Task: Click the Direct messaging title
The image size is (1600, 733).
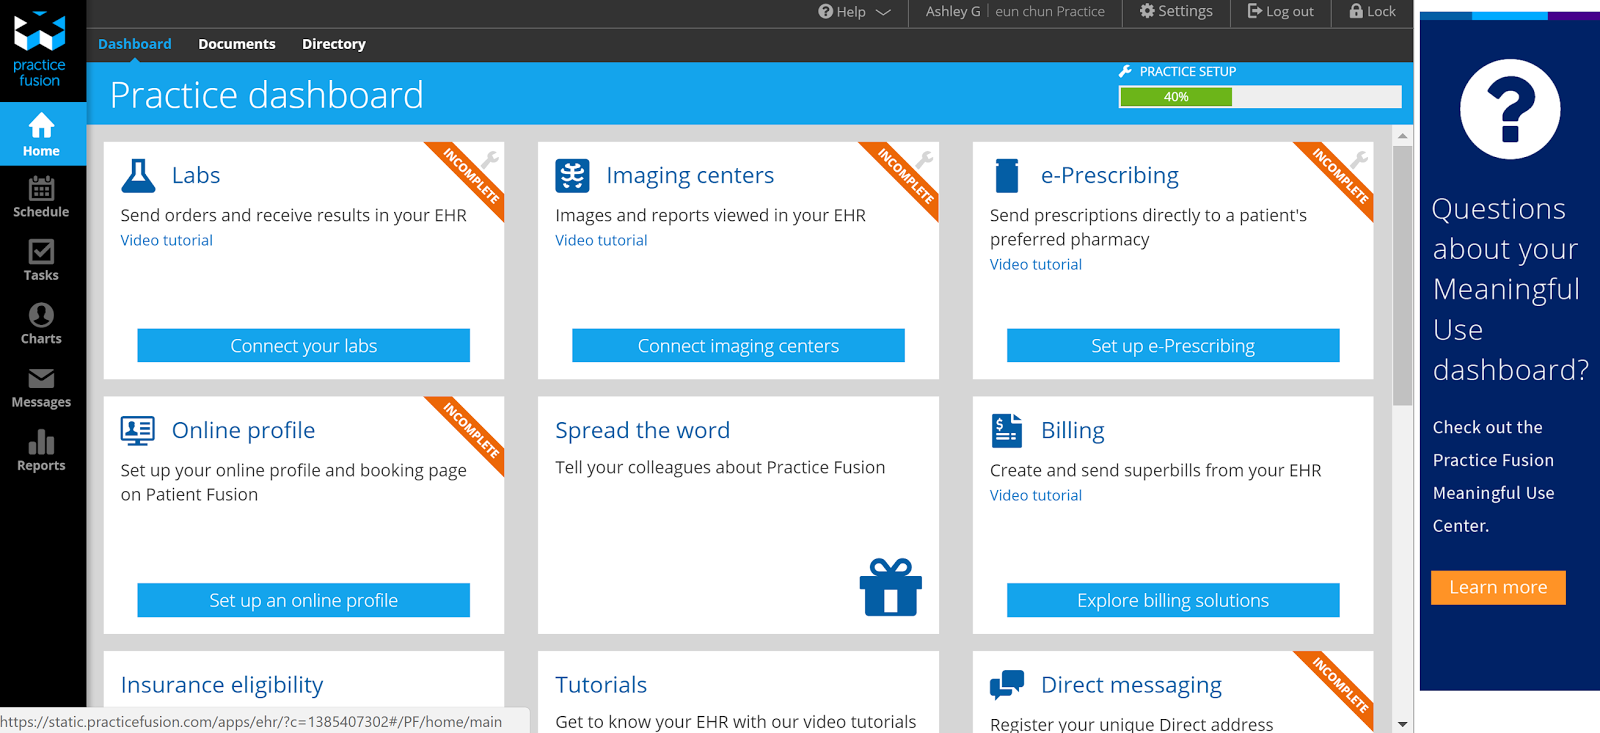Action: click(x=1131, y=685)
